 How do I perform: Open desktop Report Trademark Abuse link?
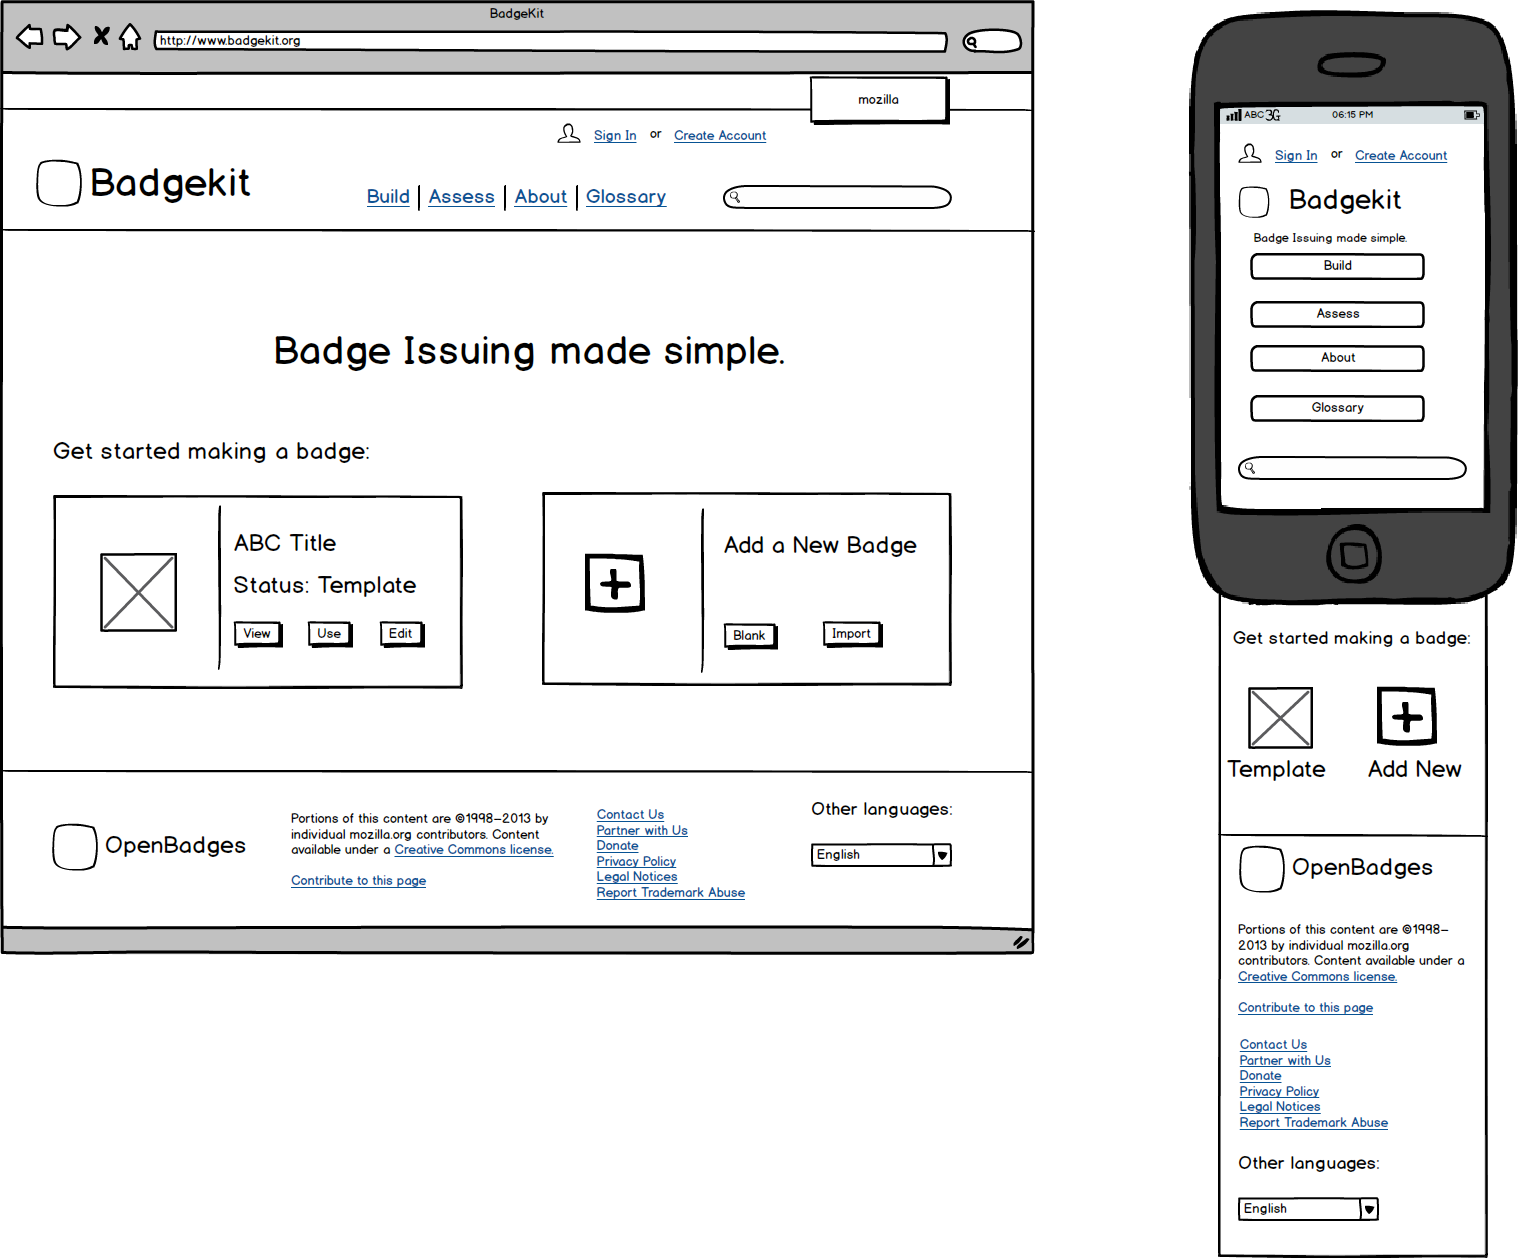pyautogui.click(x=671, y=893)
